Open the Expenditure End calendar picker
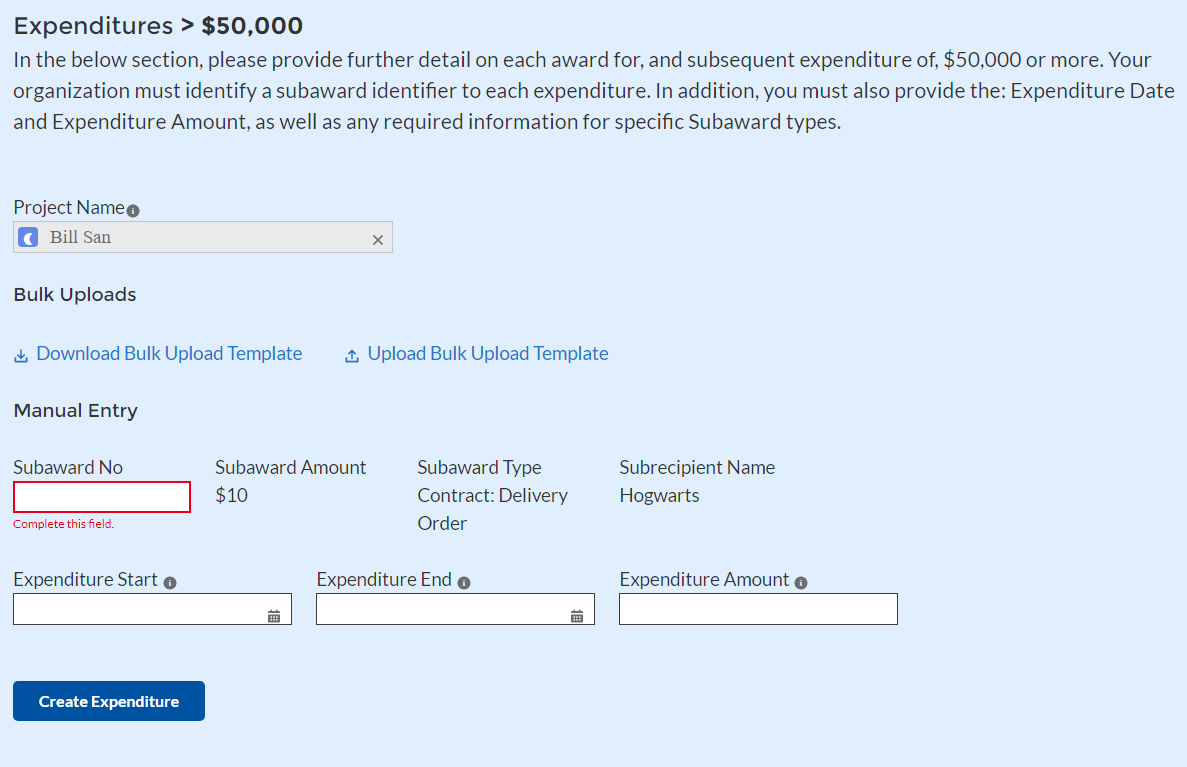The image size is (1187, 767). [577, 616]
